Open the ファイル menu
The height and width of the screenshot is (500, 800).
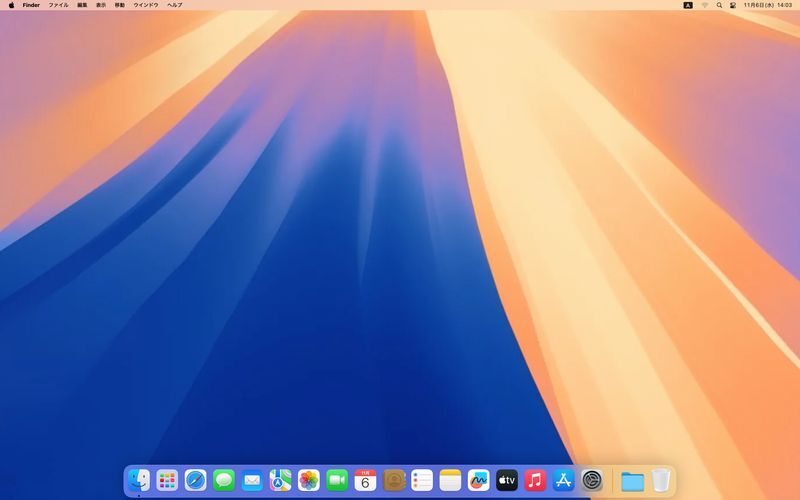(59, 5)
